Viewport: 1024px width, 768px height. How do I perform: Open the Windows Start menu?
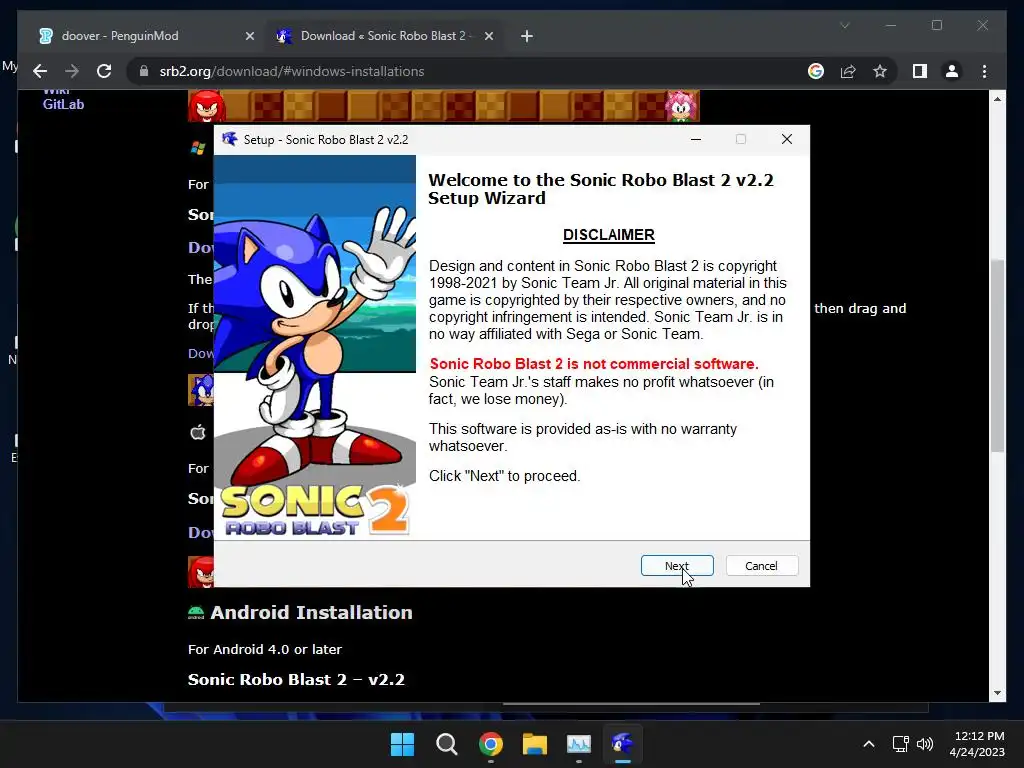[x=402, y=744]
